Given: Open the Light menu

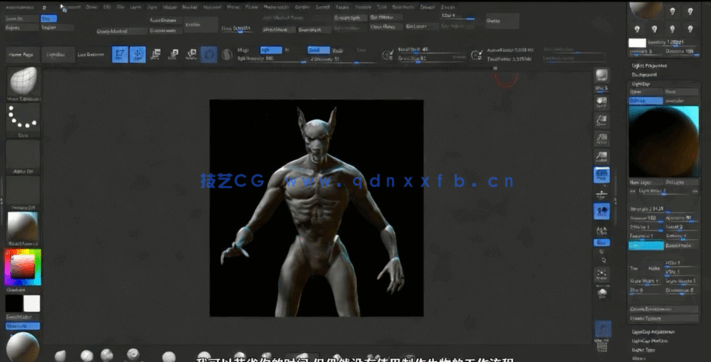Looking at the screenshot, I should 152,7.
